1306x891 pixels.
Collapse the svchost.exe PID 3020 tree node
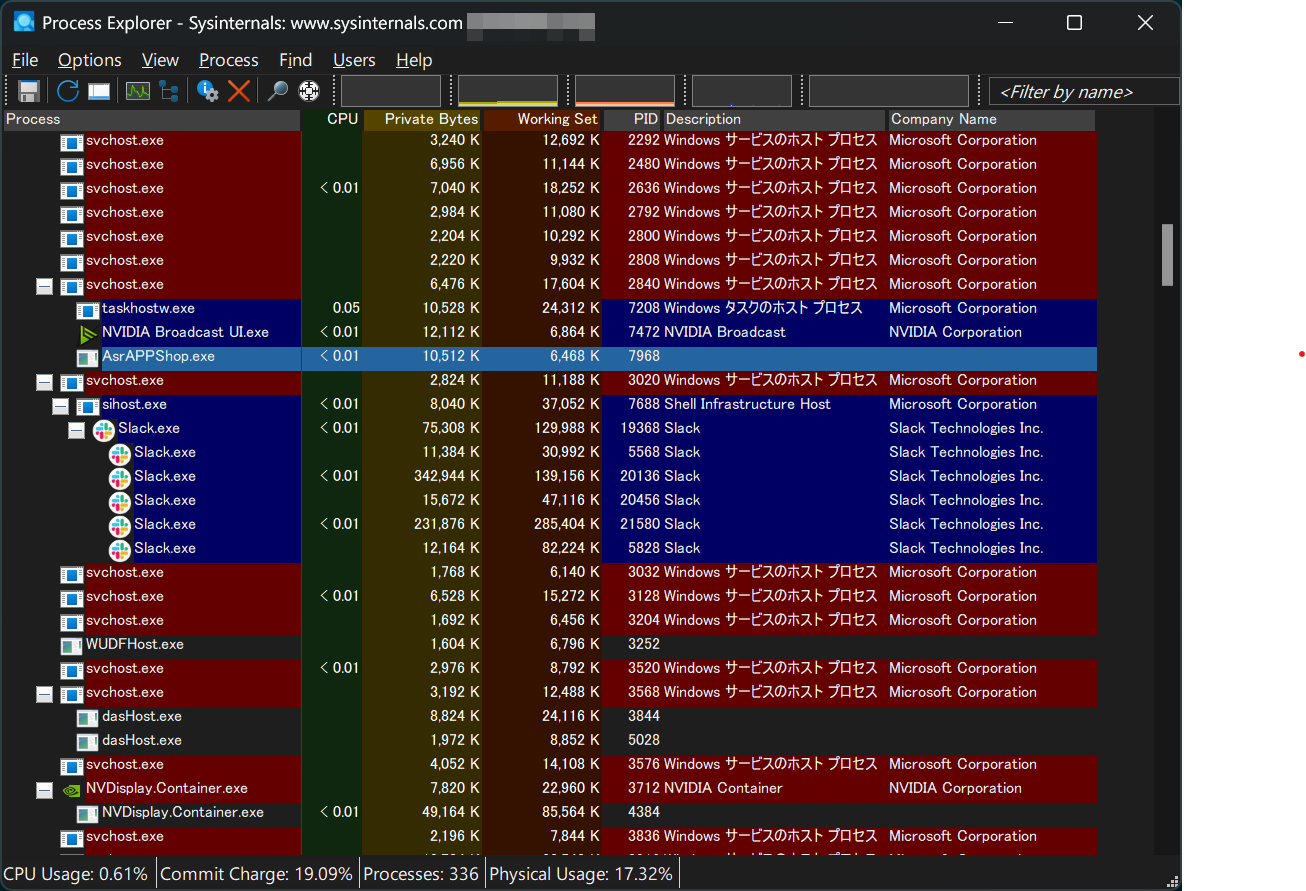point(44,382)
